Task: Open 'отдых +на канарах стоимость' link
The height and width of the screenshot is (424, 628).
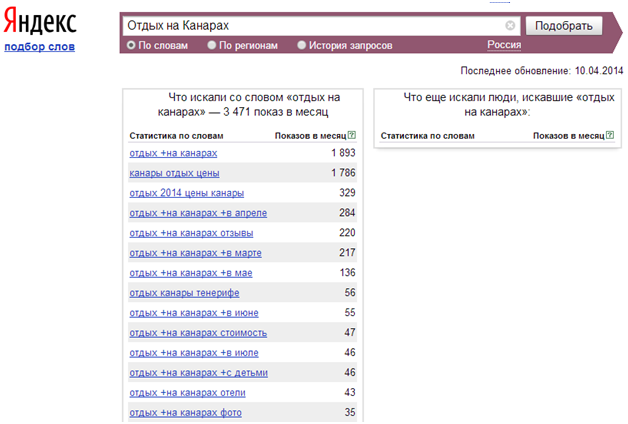Action: (198, 333)
